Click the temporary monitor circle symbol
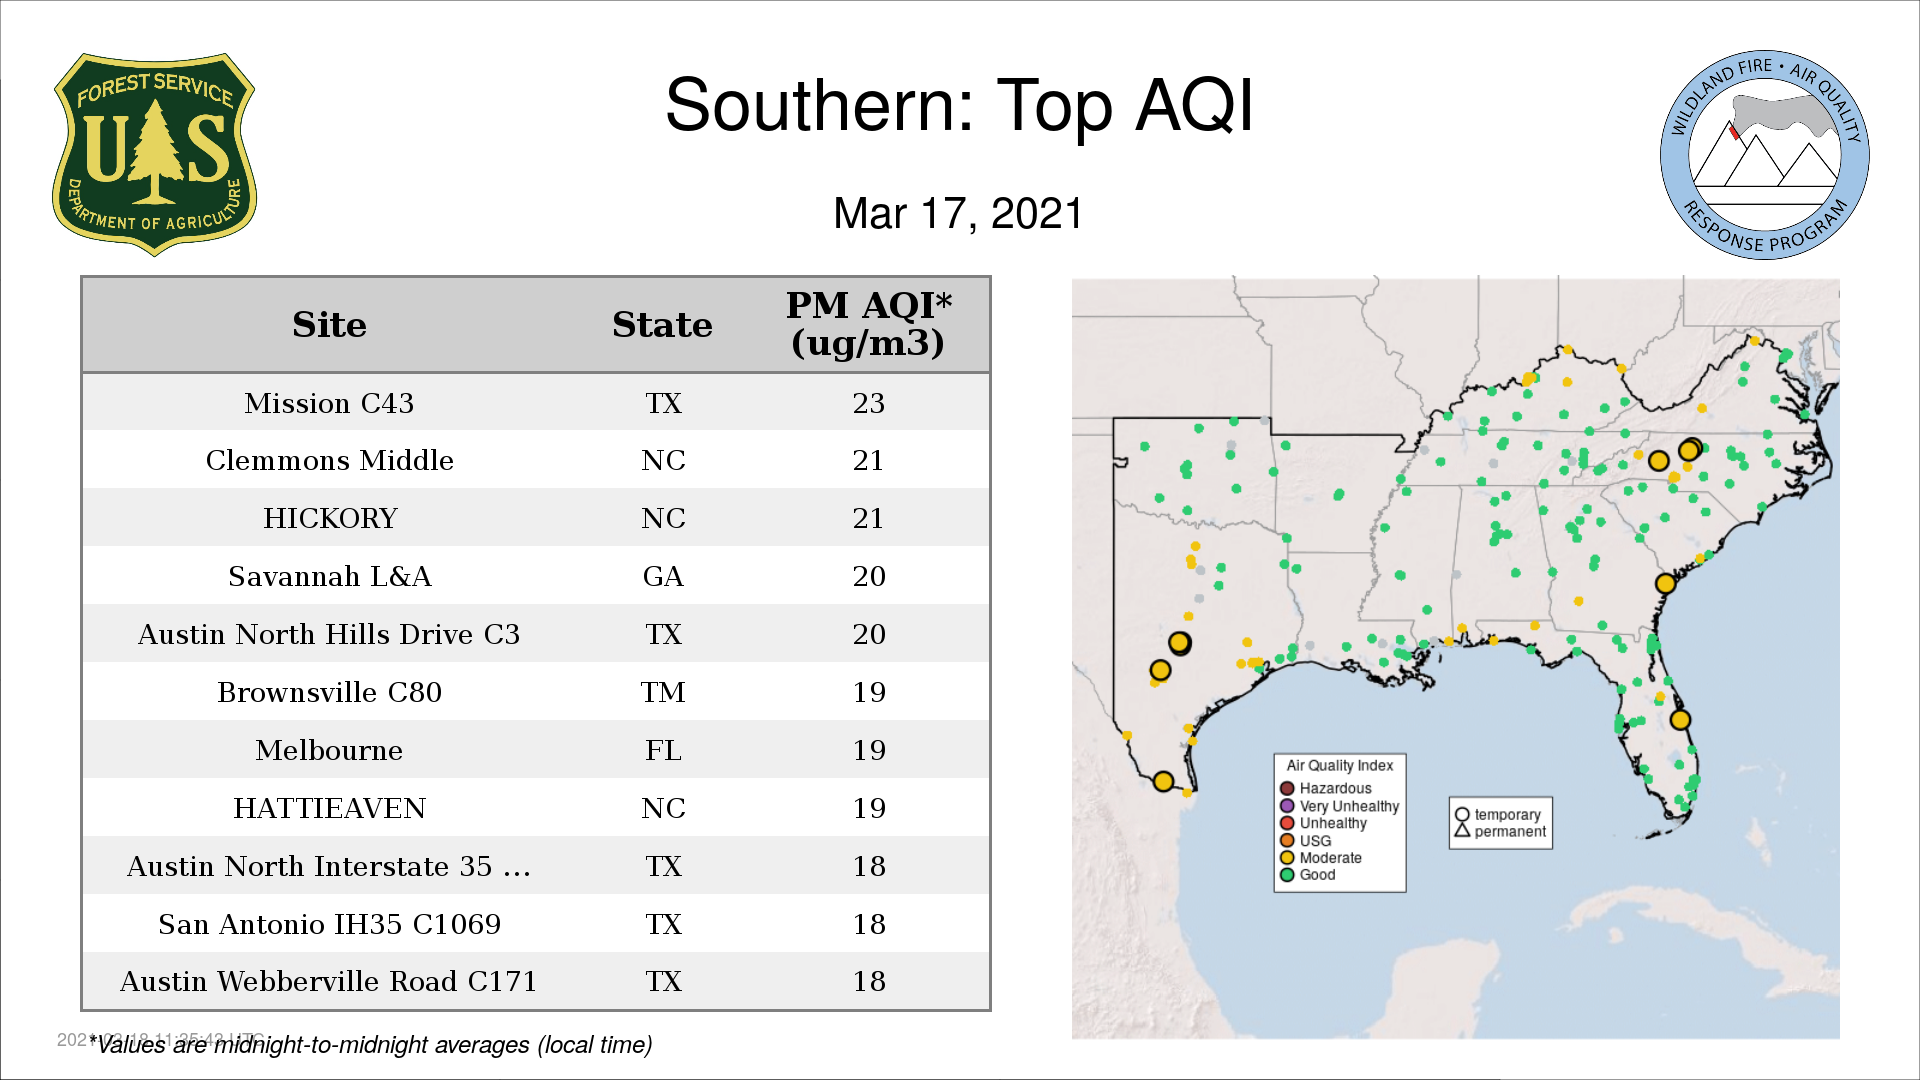This screenshot has width=1920, height=1080. pos(1462,815)
